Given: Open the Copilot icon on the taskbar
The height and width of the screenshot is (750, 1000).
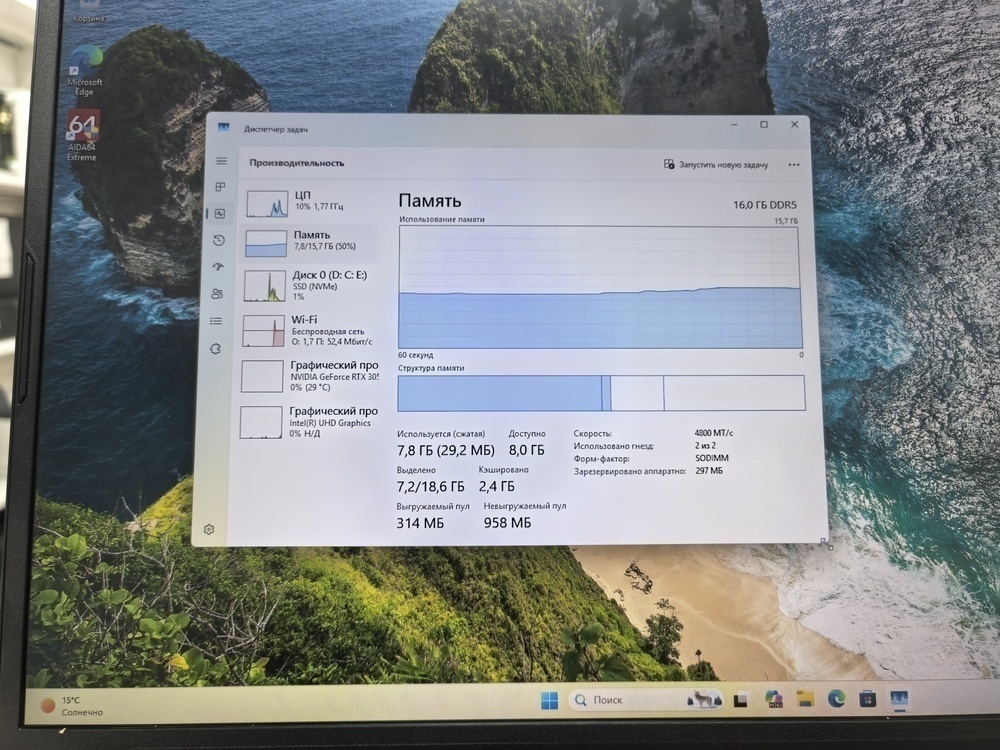Looking at the screenshot, I should pos(774,700).
